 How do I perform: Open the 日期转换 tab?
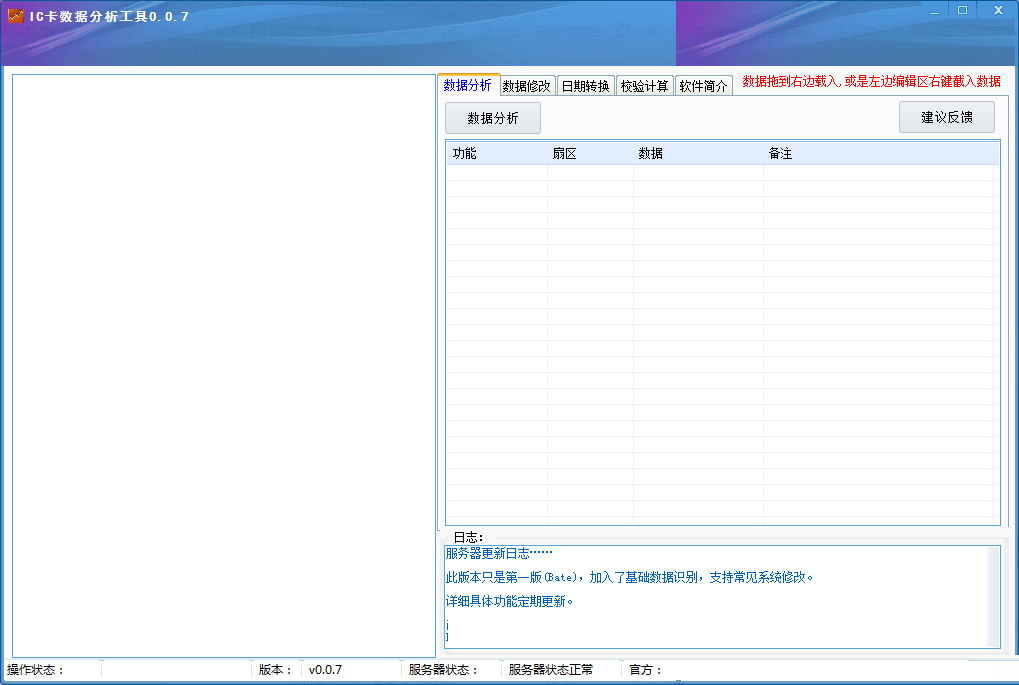(585, 85)
